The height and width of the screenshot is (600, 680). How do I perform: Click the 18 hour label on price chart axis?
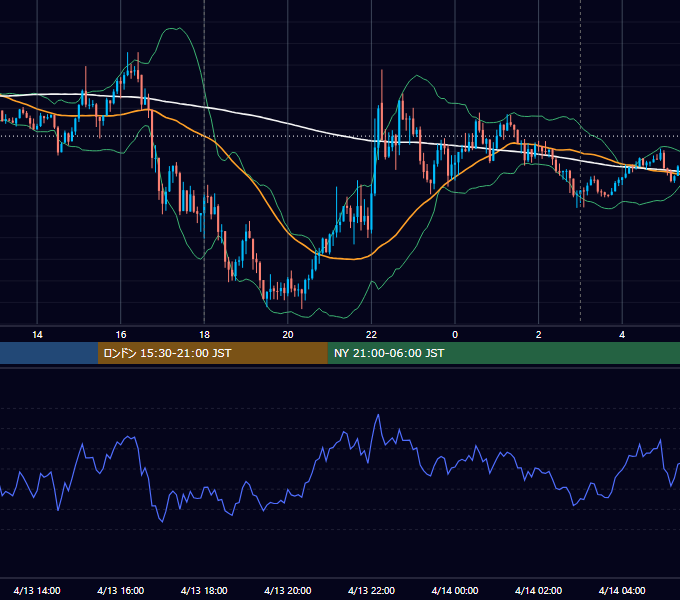204,335
